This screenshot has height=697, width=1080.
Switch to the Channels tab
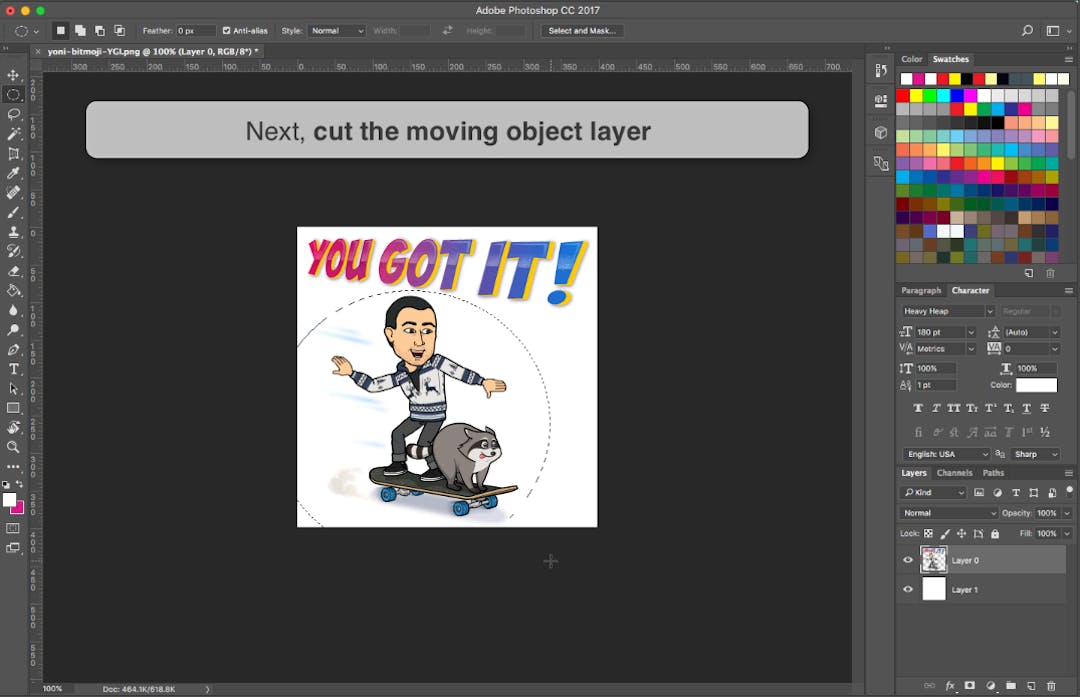coord(955,472)
